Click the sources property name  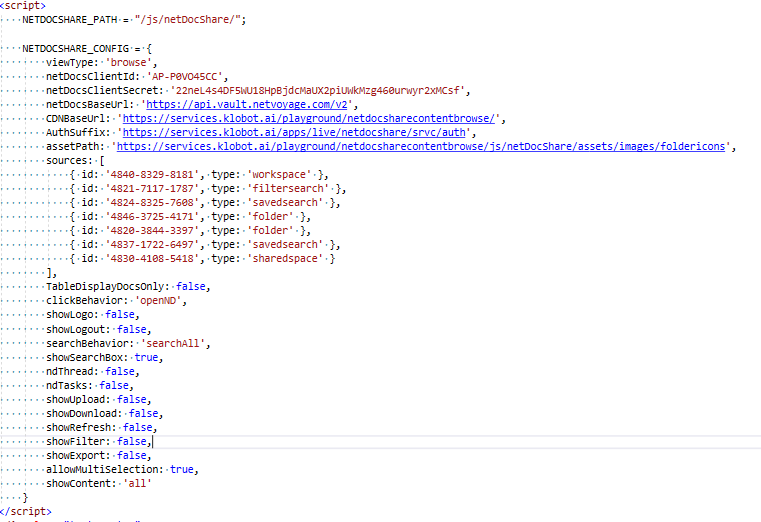pos(66,161)
